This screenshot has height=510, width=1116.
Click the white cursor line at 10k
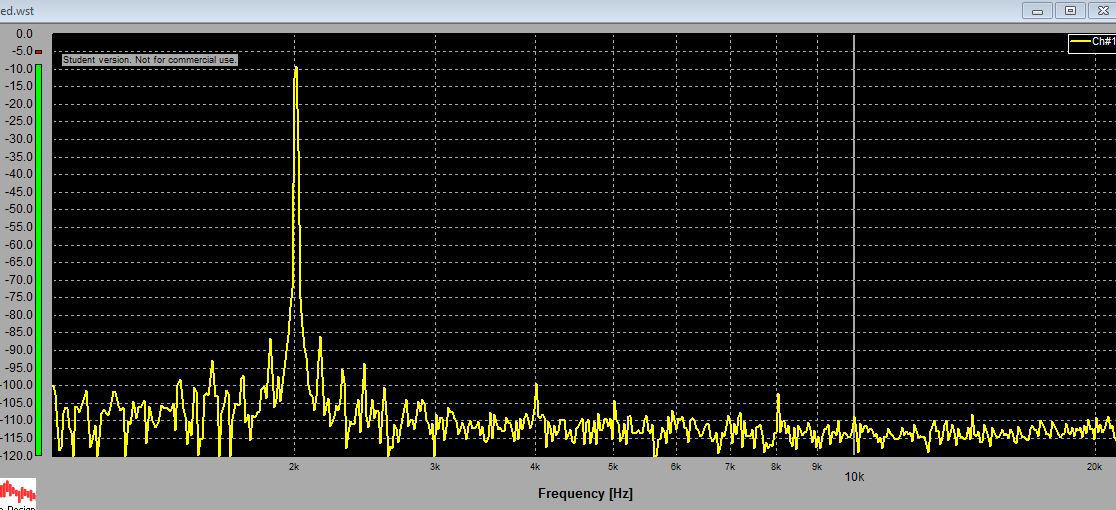click(x=853, y=244)
